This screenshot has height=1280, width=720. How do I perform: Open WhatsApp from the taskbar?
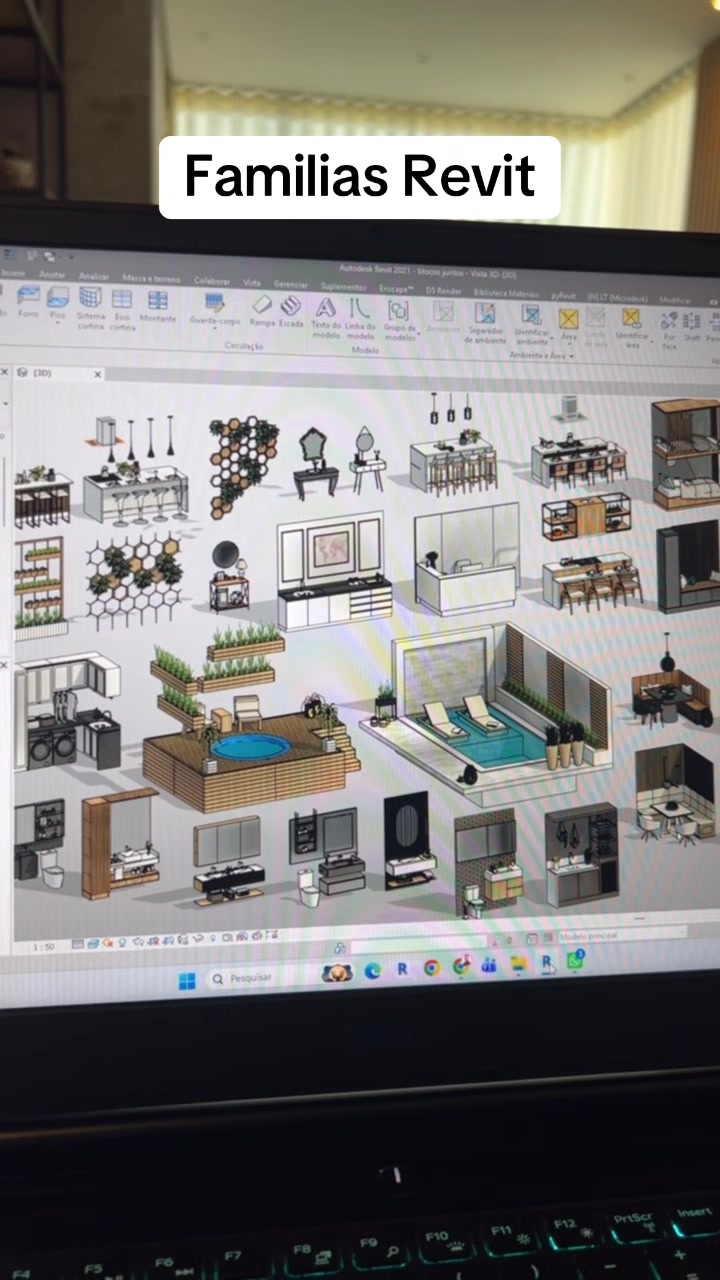tap(576, 960)
